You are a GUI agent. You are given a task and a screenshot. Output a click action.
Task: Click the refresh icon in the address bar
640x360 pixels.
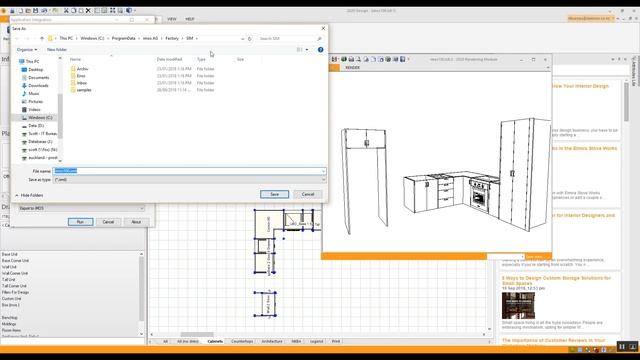(x=250, y=38)
